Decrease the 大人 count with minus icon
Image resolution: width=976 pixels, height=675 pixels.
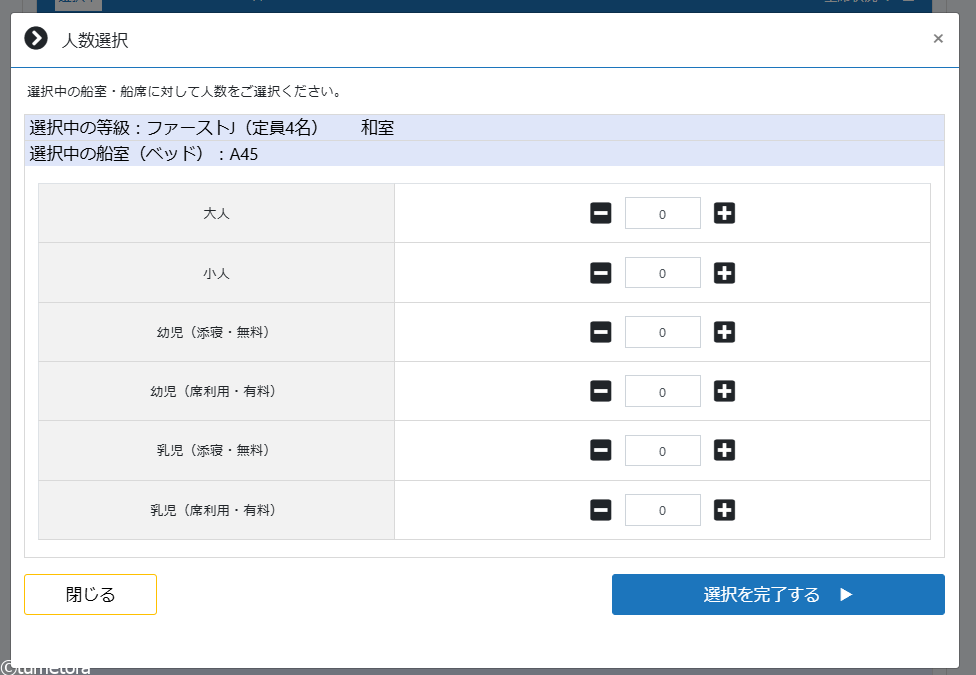(601, 213)
